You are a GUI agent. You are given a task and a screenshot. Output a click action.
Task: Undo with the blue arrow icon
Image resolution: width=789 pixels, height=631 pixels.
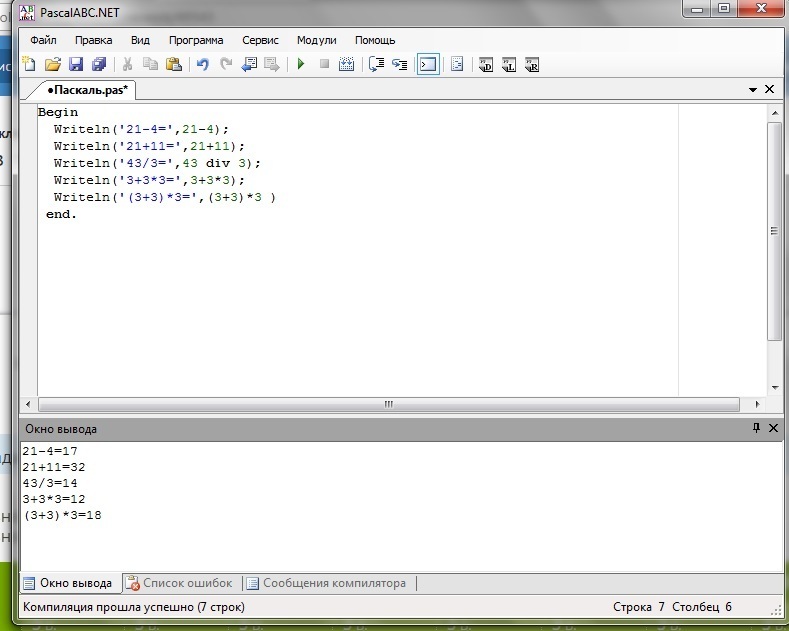[x=203, y=64]
